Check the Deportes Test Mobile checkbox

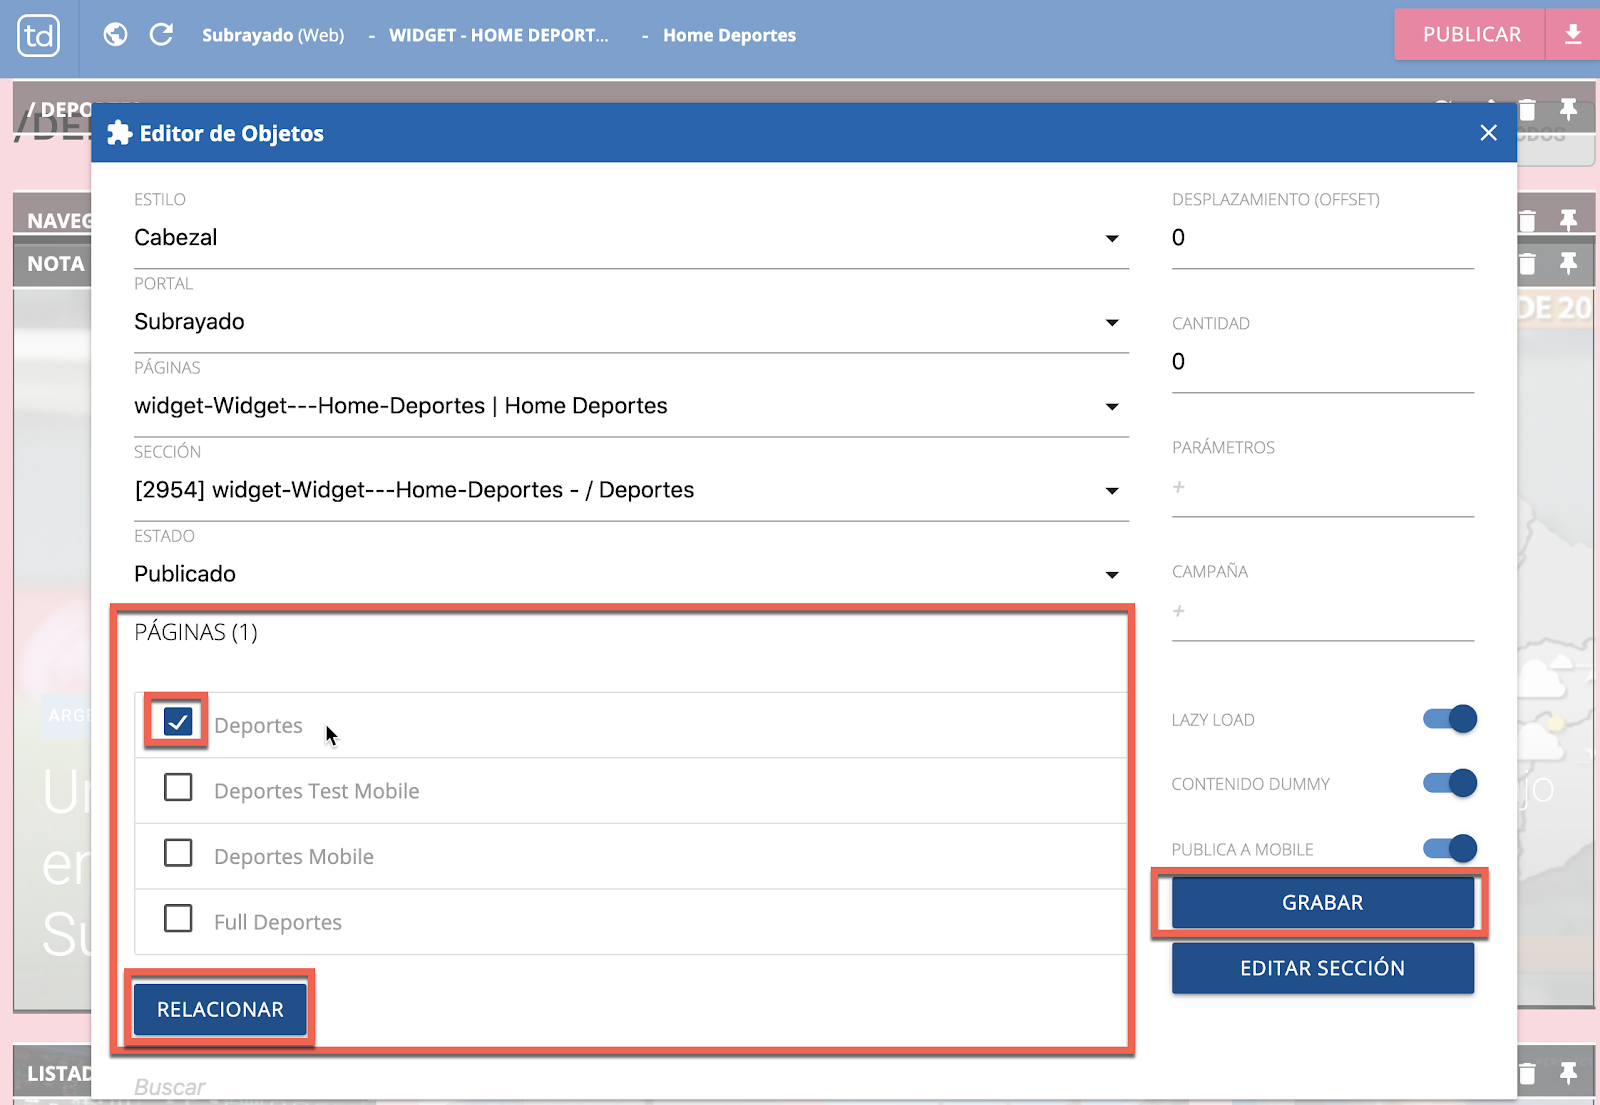178,788
